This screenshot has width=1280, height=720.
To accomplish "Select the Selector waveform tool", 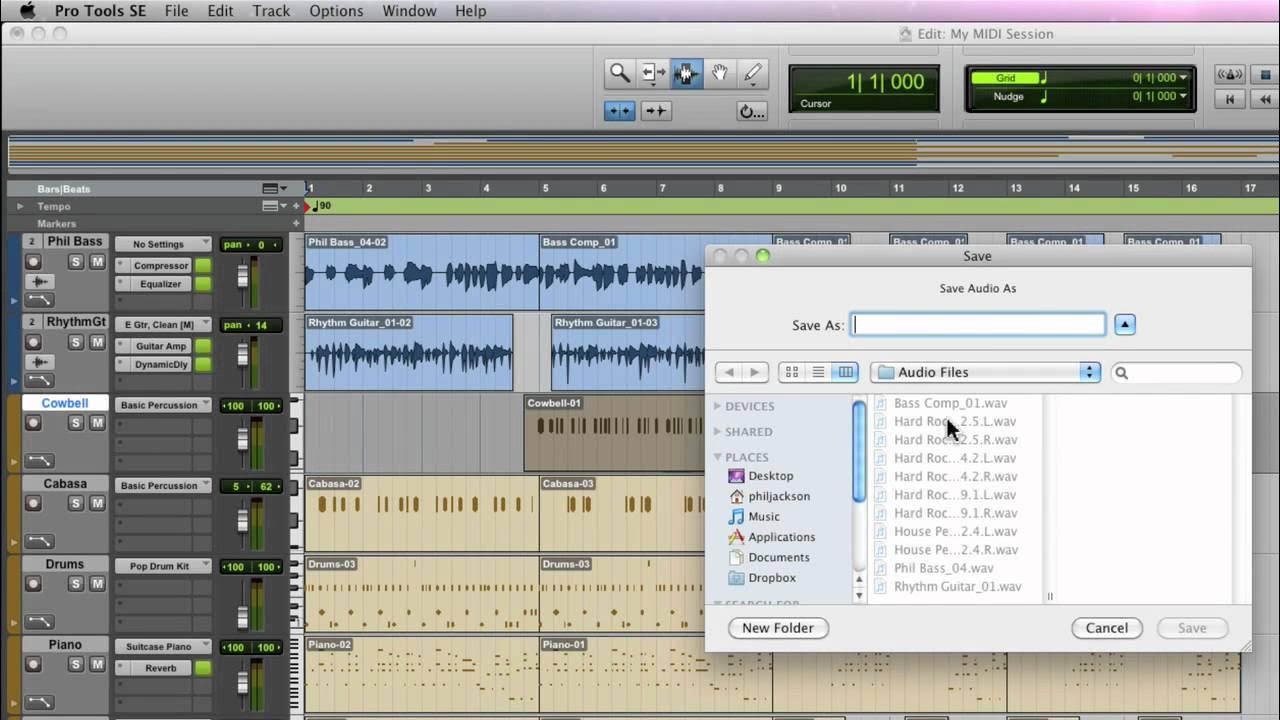I will pos(686,73).
